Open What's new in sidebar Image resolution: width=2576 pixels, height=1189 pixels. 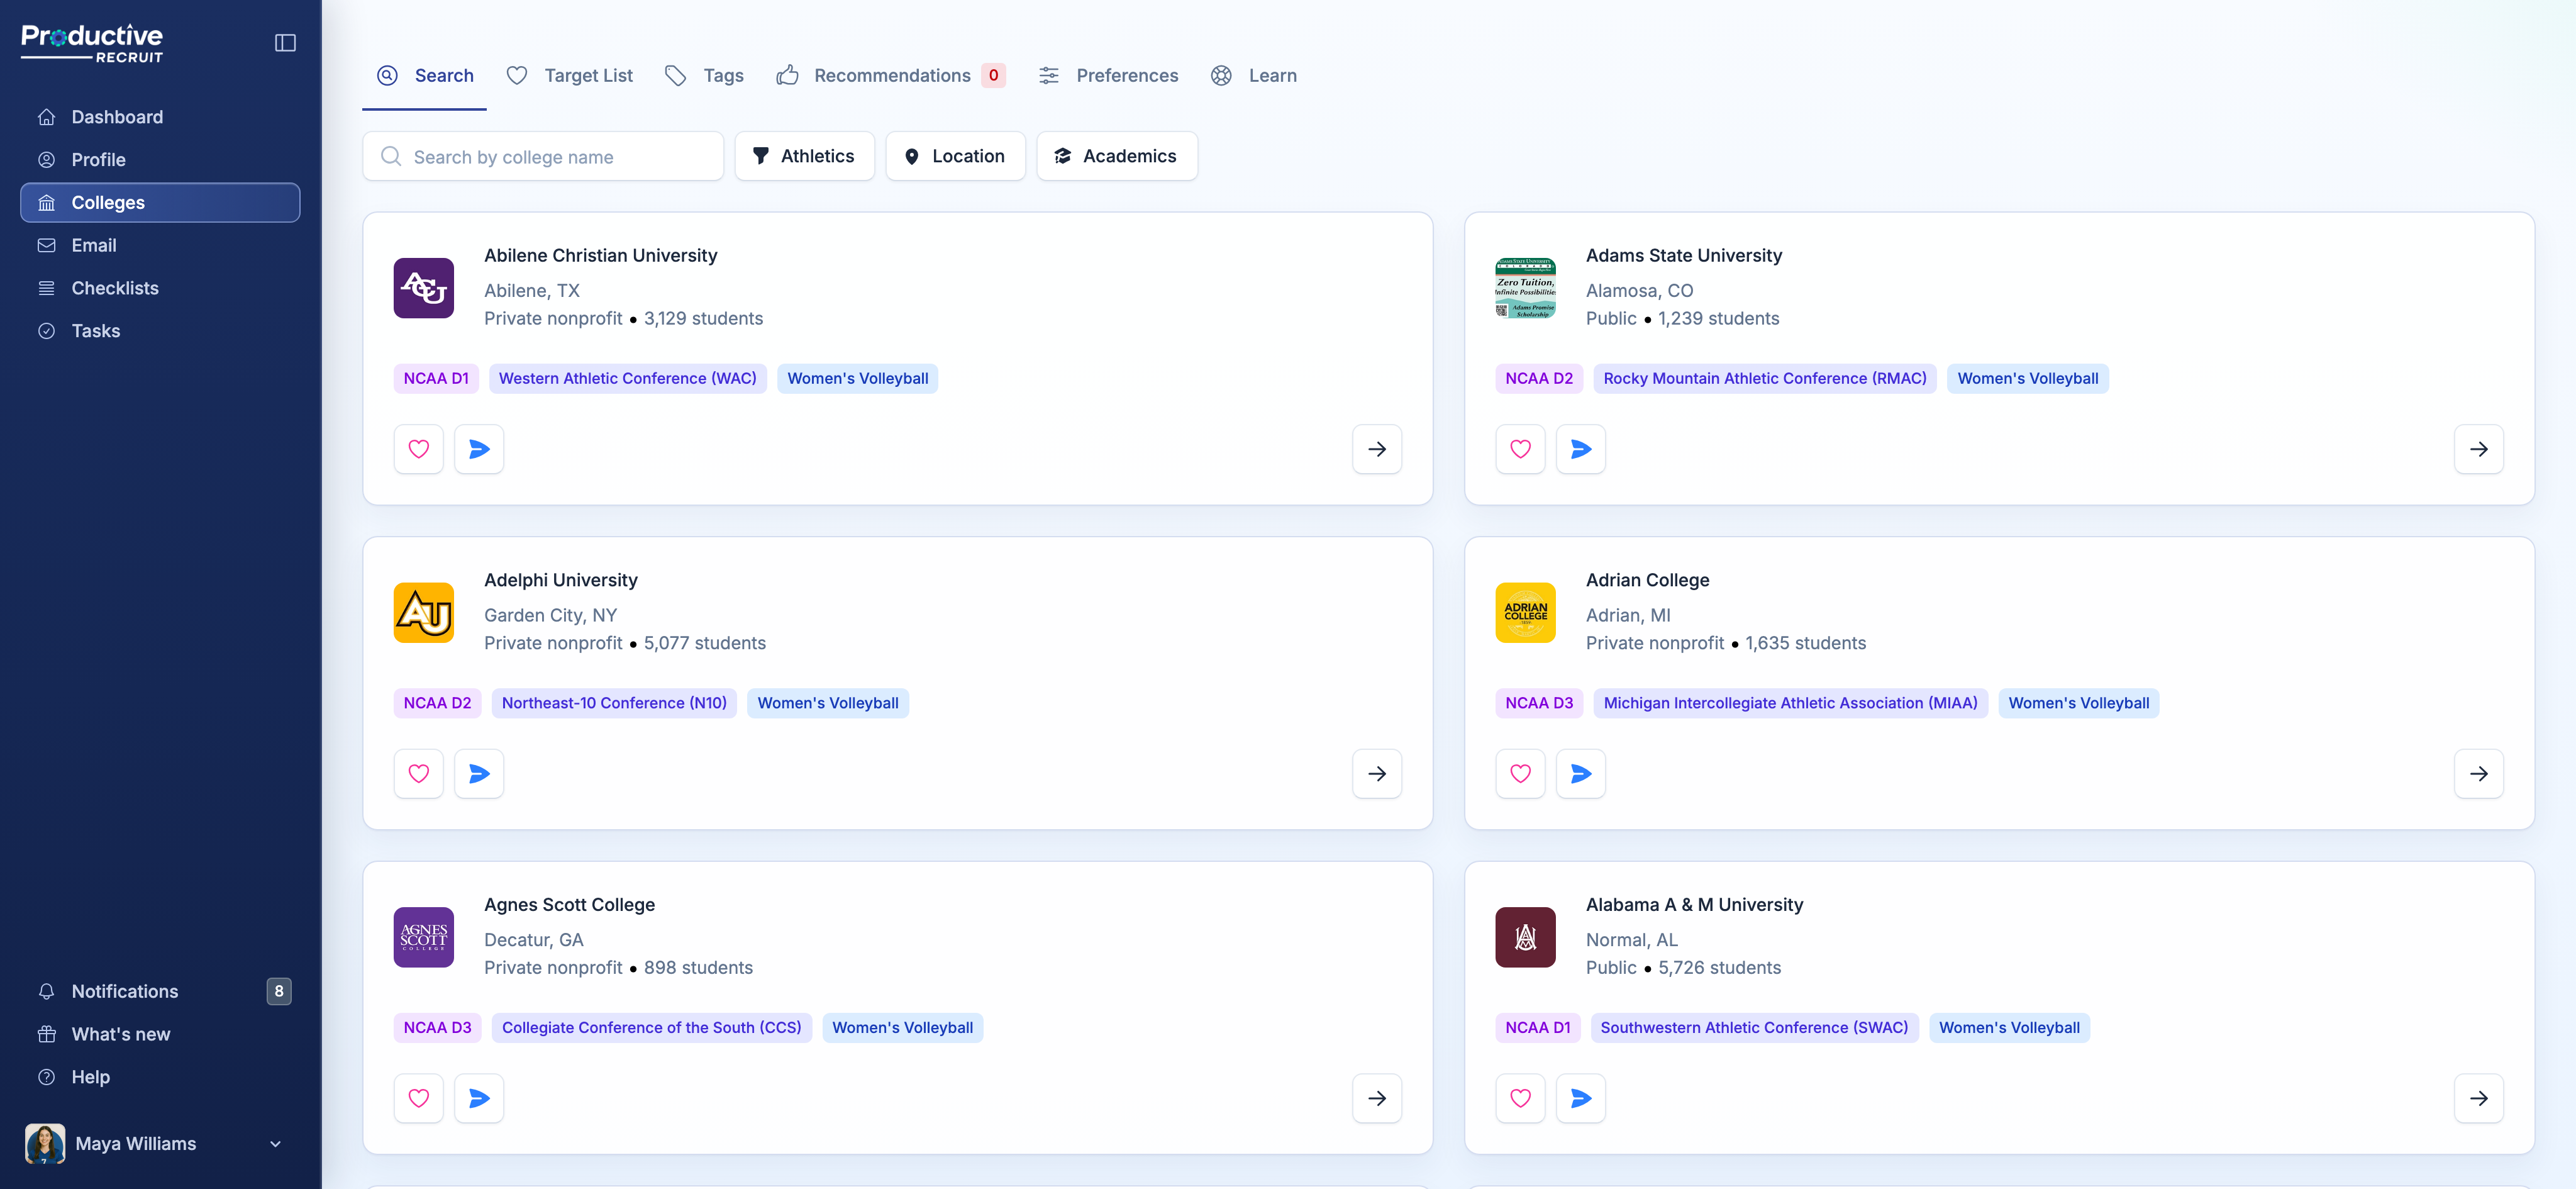pyautogui.click(x=160, y=1035)
